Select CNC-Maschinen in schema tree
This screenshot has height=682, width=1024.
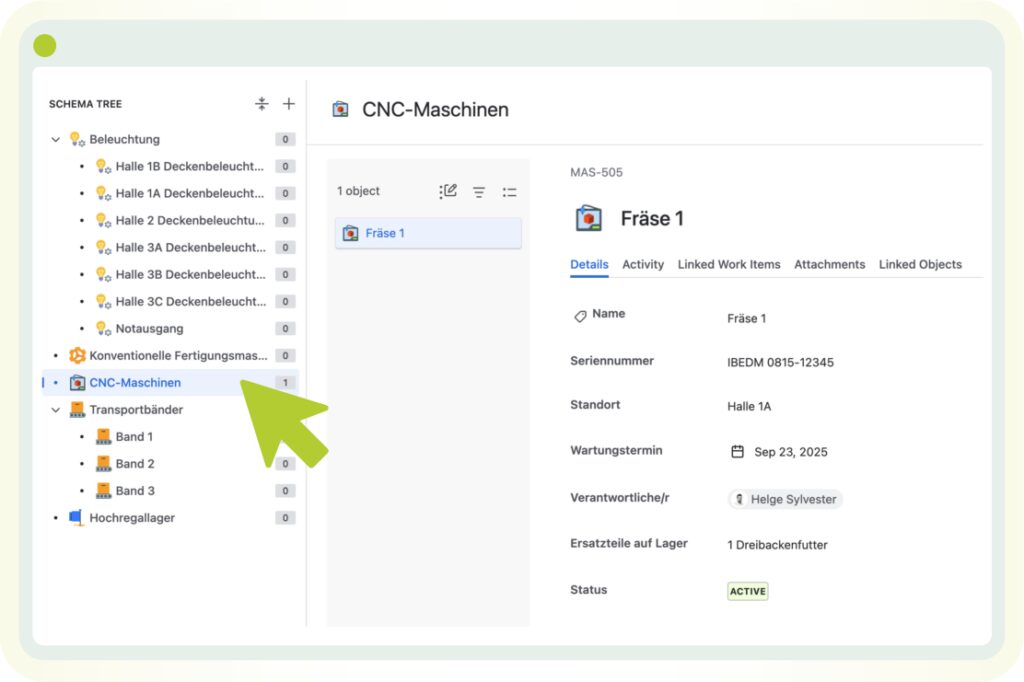tap(135, 383)
